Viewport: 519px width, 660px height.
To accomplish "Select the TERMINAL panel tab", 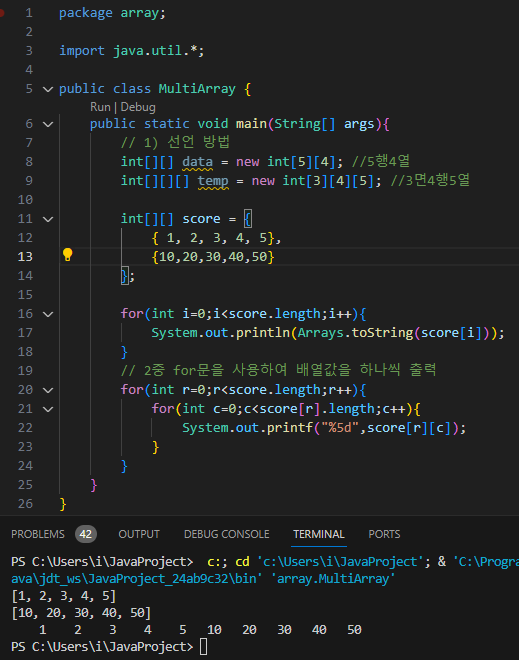I will pyautogui.click(x=319, y=534).
